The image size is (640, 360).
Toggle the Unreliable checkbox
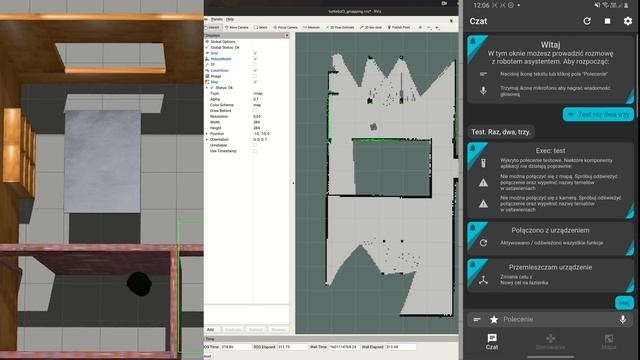[255, 145]
